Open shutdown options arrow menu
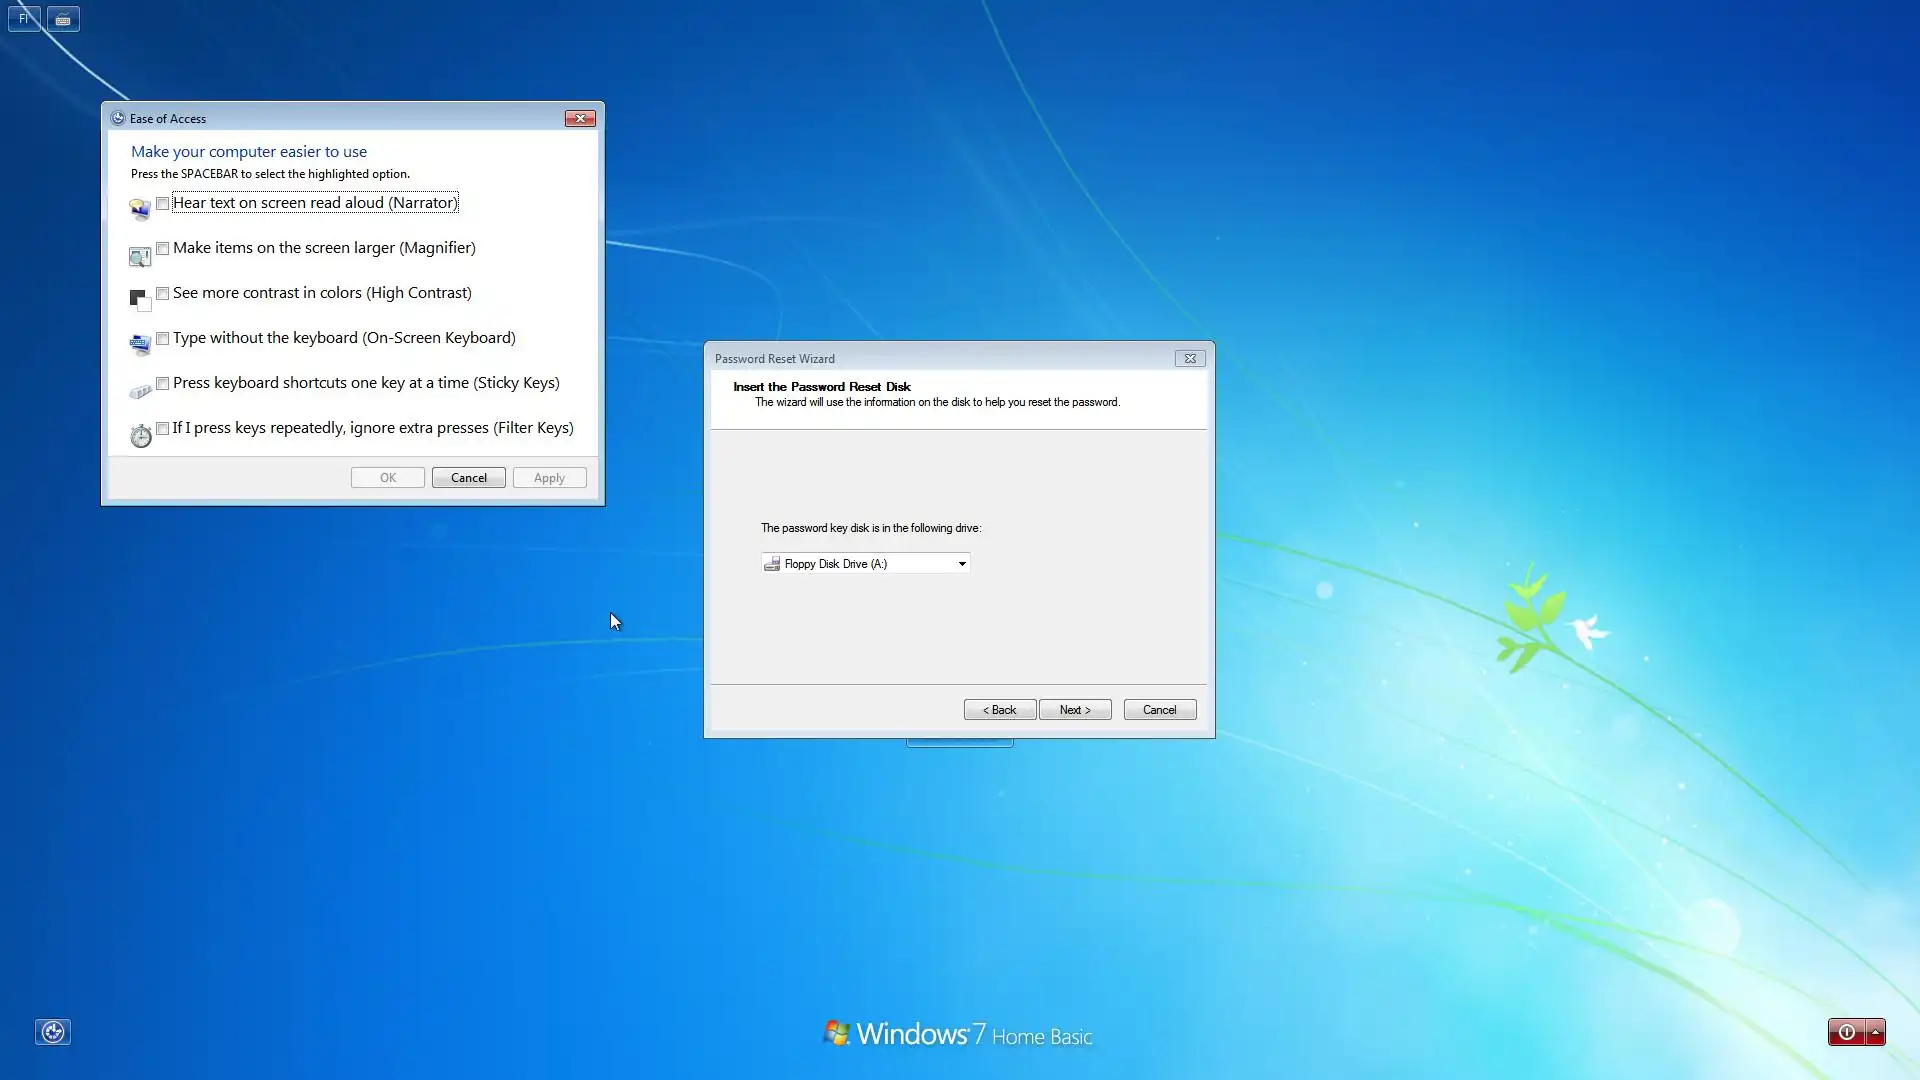 tap(1876, 1032)
